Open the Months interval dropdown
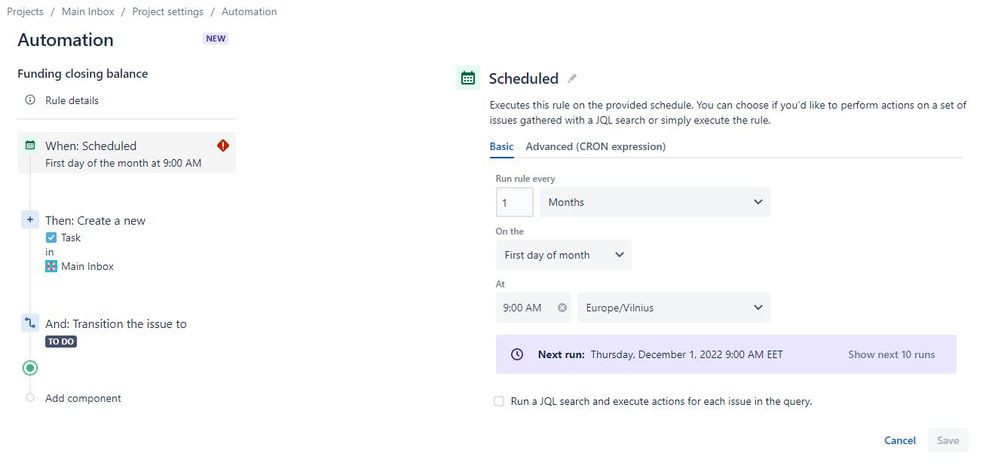The width and height of the screenshot is (998, 472). tap(655, 202)
